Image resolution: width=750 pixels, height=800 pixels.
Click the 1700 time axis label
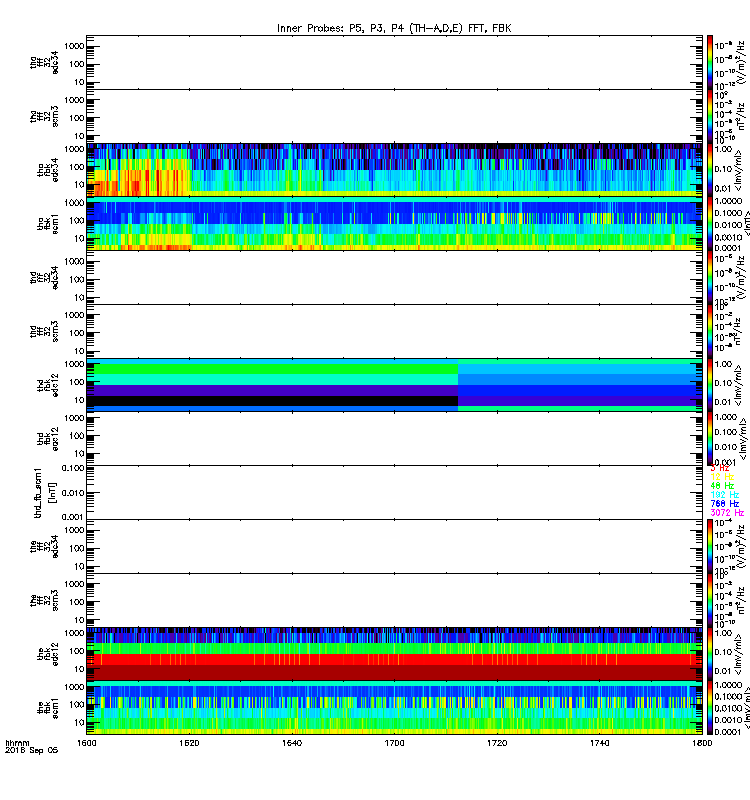coord(394,743)
